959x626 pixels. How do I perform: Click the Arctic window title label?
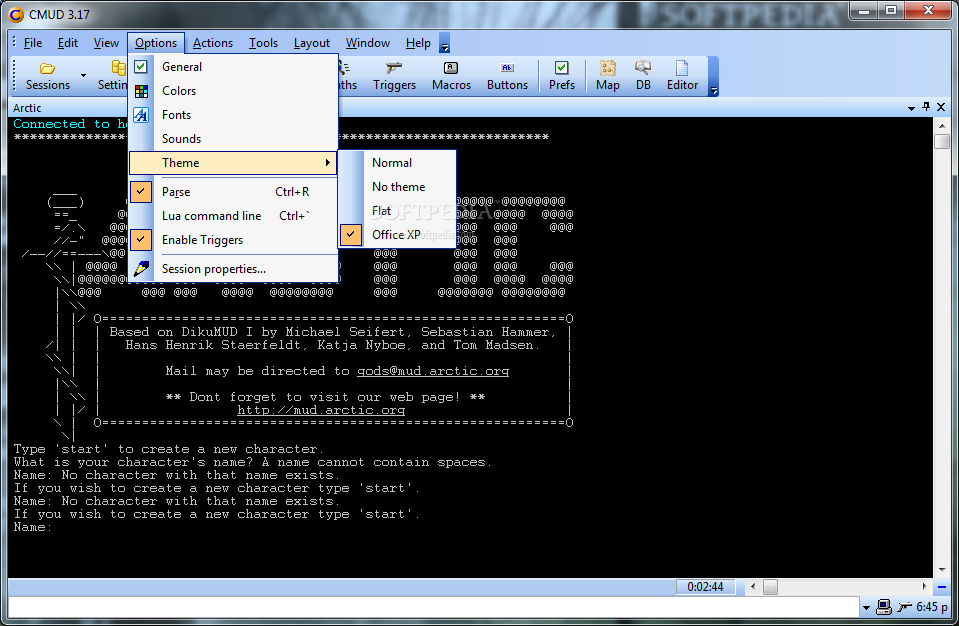click(27, 108)
